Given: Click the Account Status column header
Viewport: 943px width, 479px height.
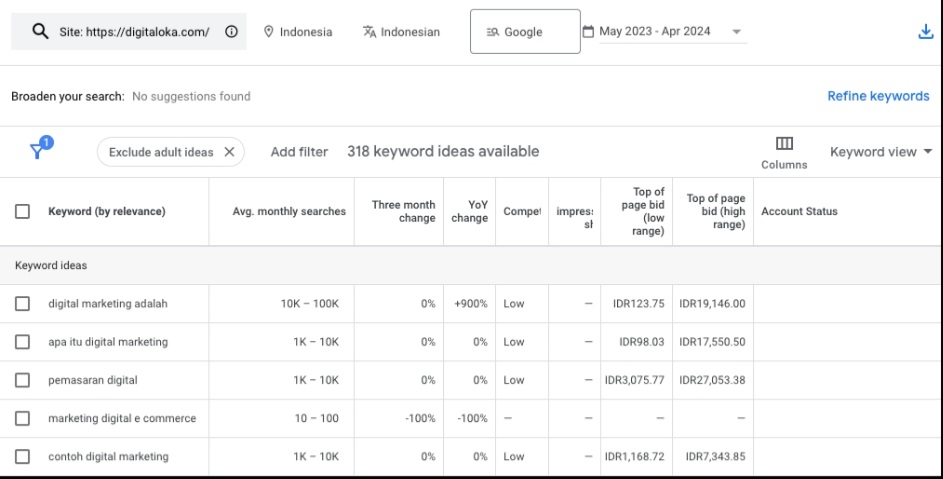Looking at the screenshot, I should [799, 211].
